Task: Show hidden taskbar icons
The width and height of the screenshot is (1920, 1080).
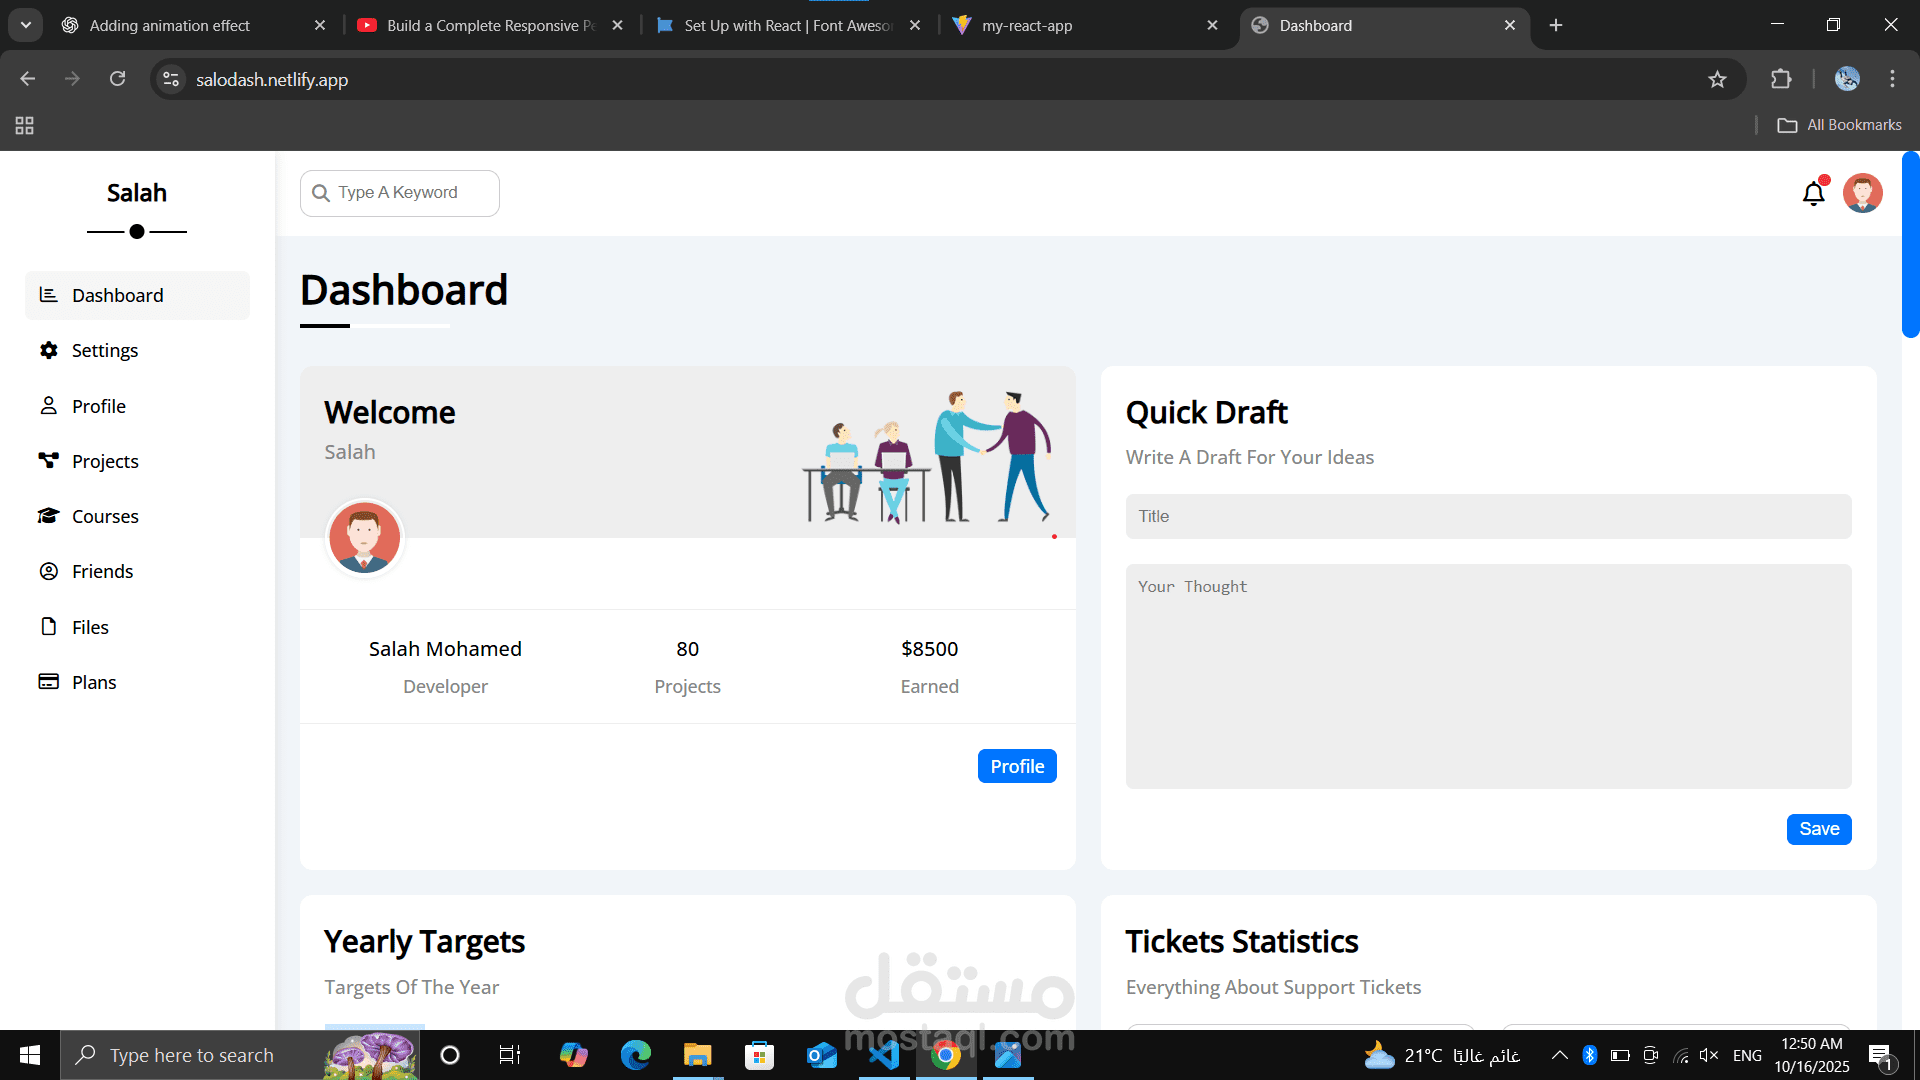Action: (x=1558, y=1054)
